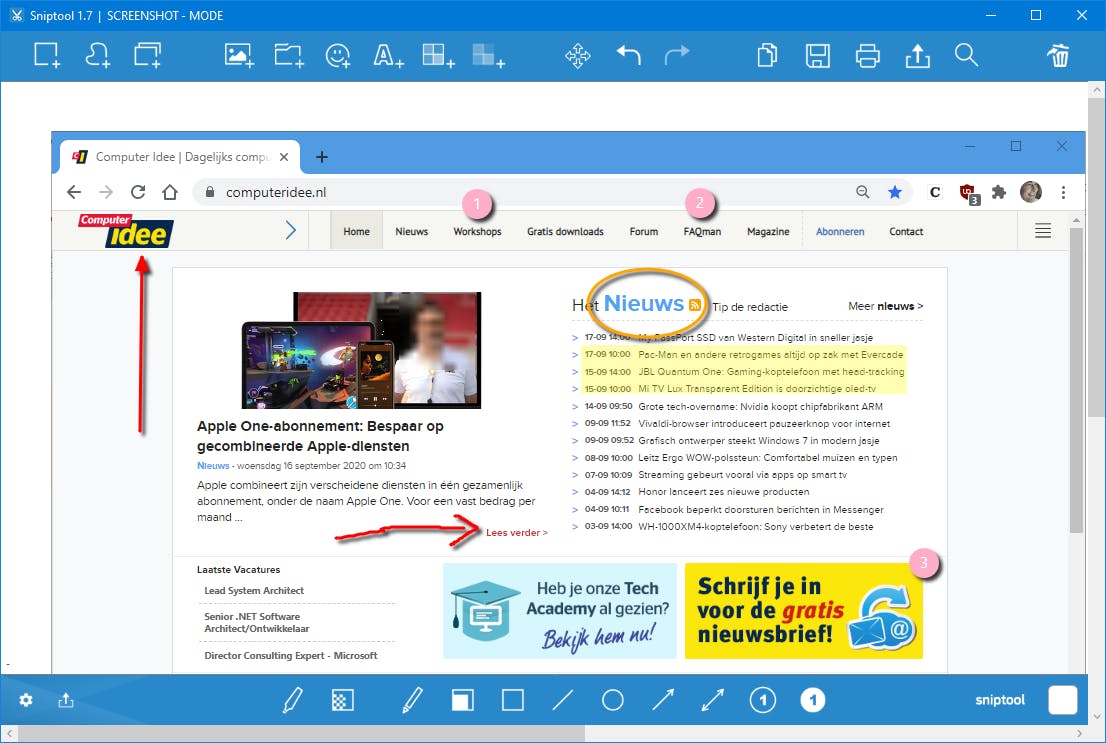Click the new tab plus in captured browser
This screenshot has height=743, width=1106.
click(x=322, y=157)
